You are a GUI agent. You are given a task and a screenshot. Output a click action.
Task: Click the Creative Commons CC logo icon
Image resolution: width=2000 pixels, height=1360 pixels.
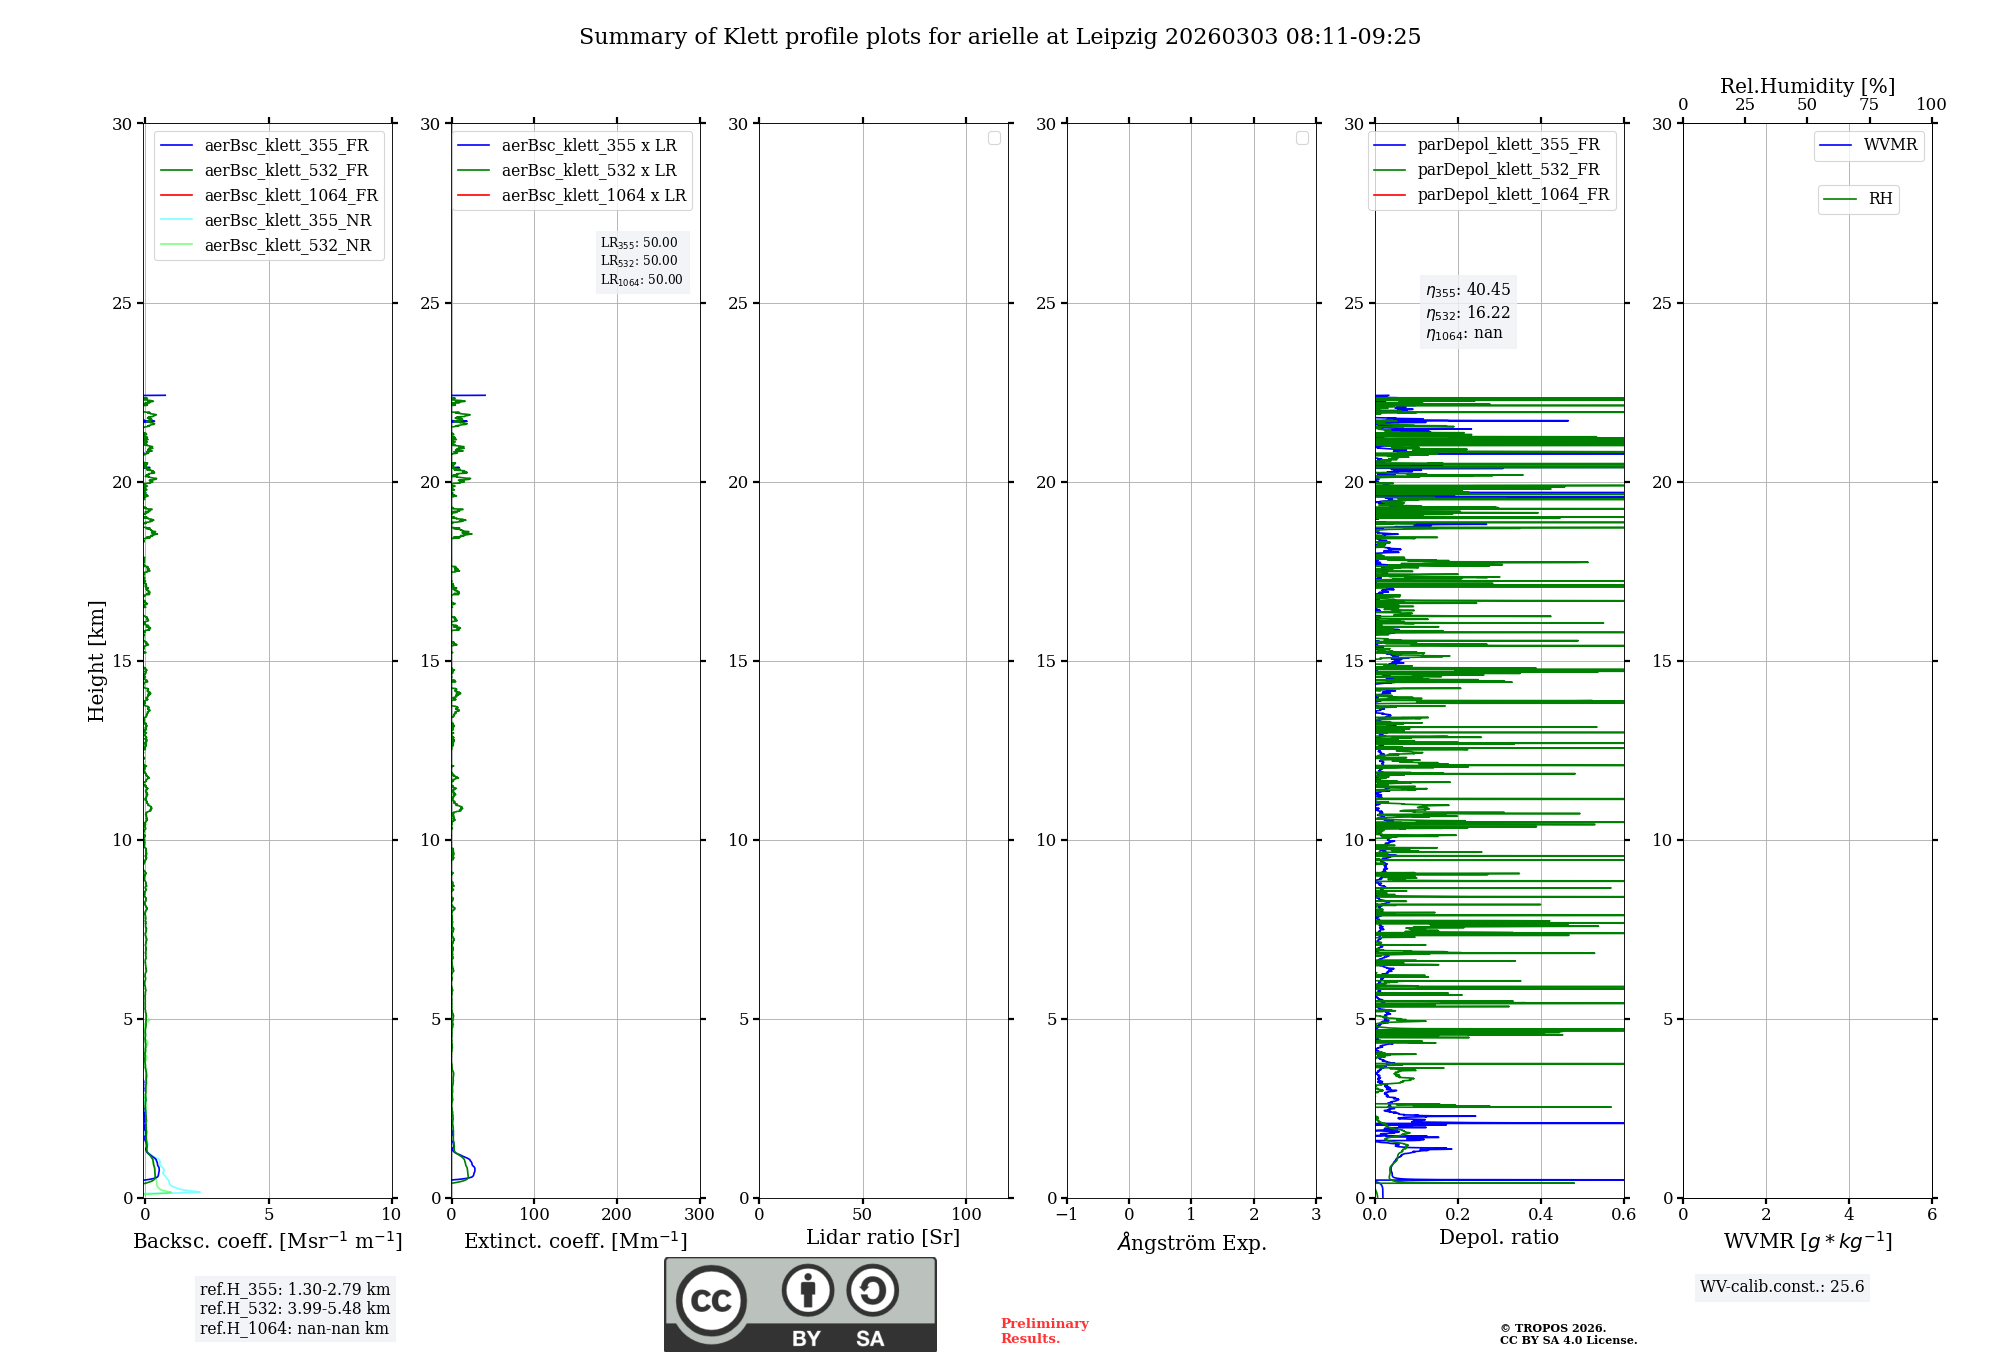[x=711, y=1301]
